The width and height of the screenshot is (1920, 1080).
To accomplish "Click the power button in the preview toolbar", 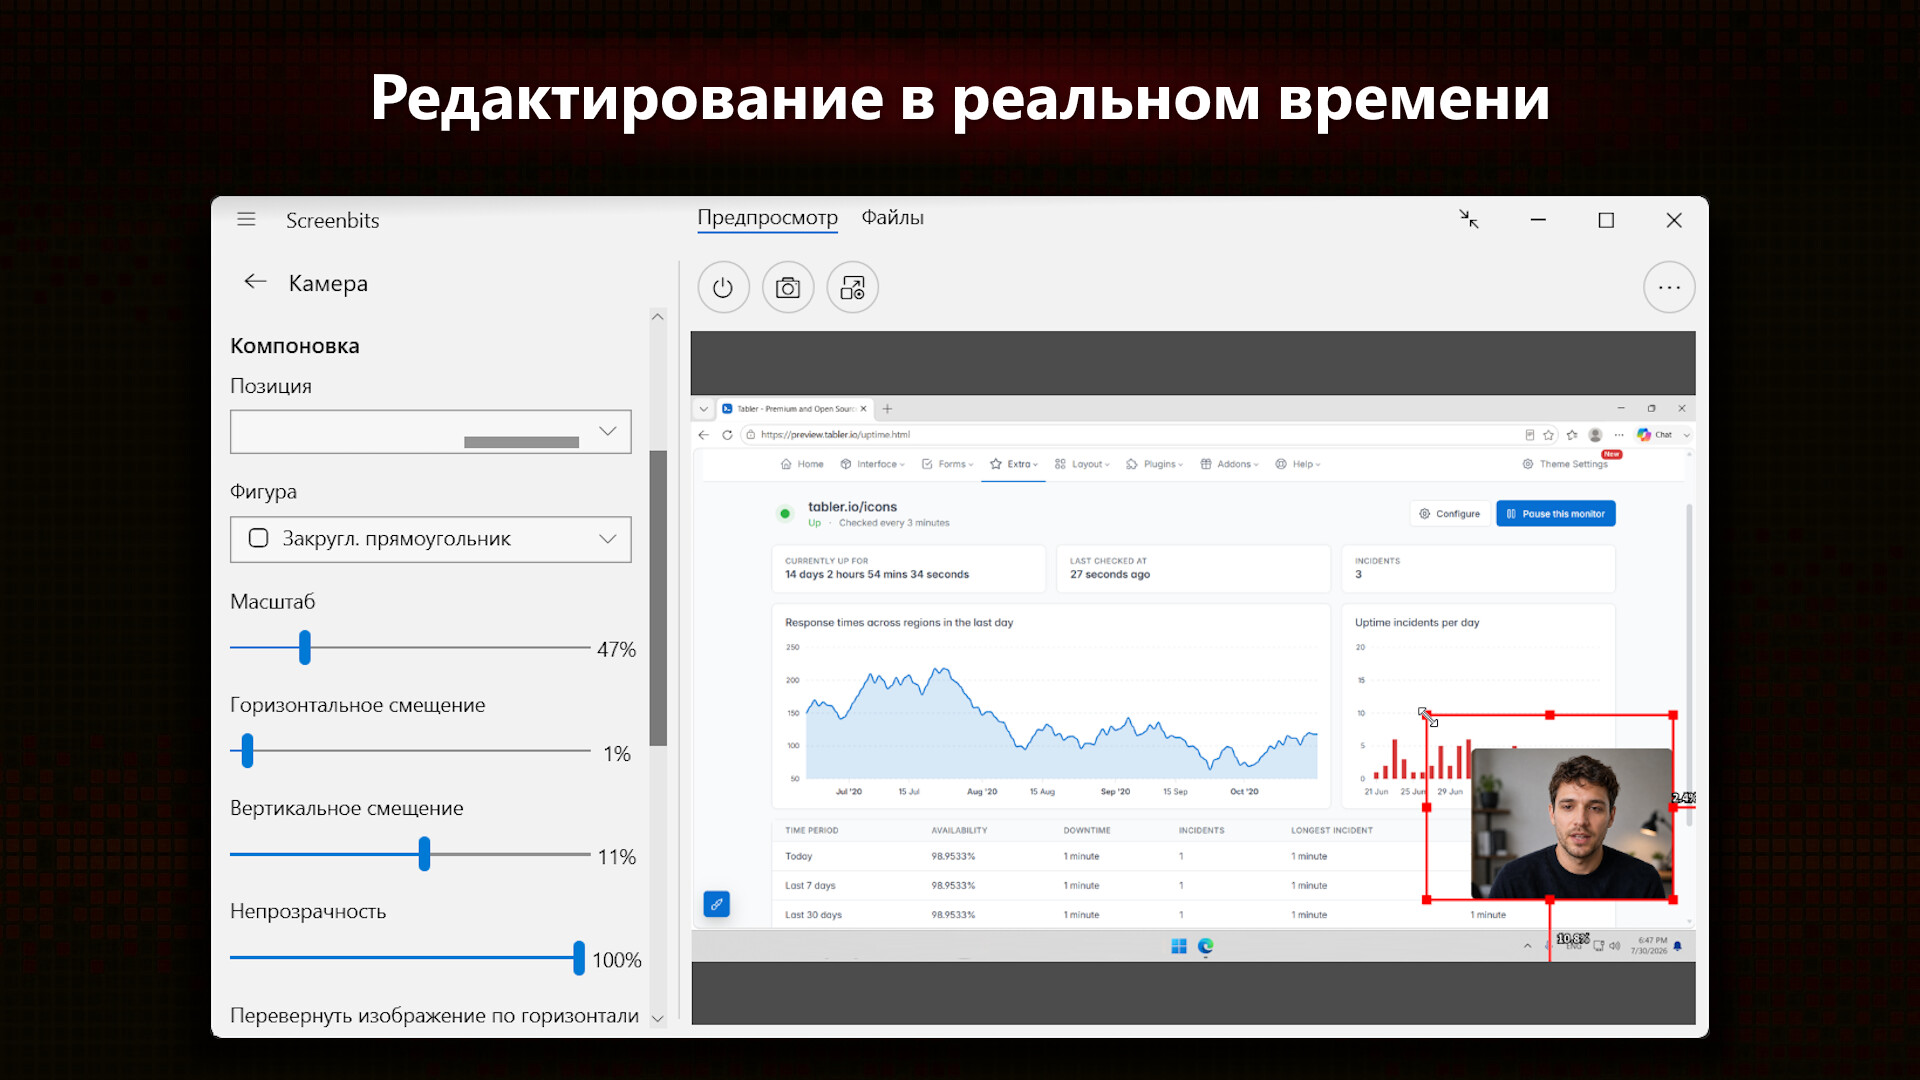I will (723, 288).
